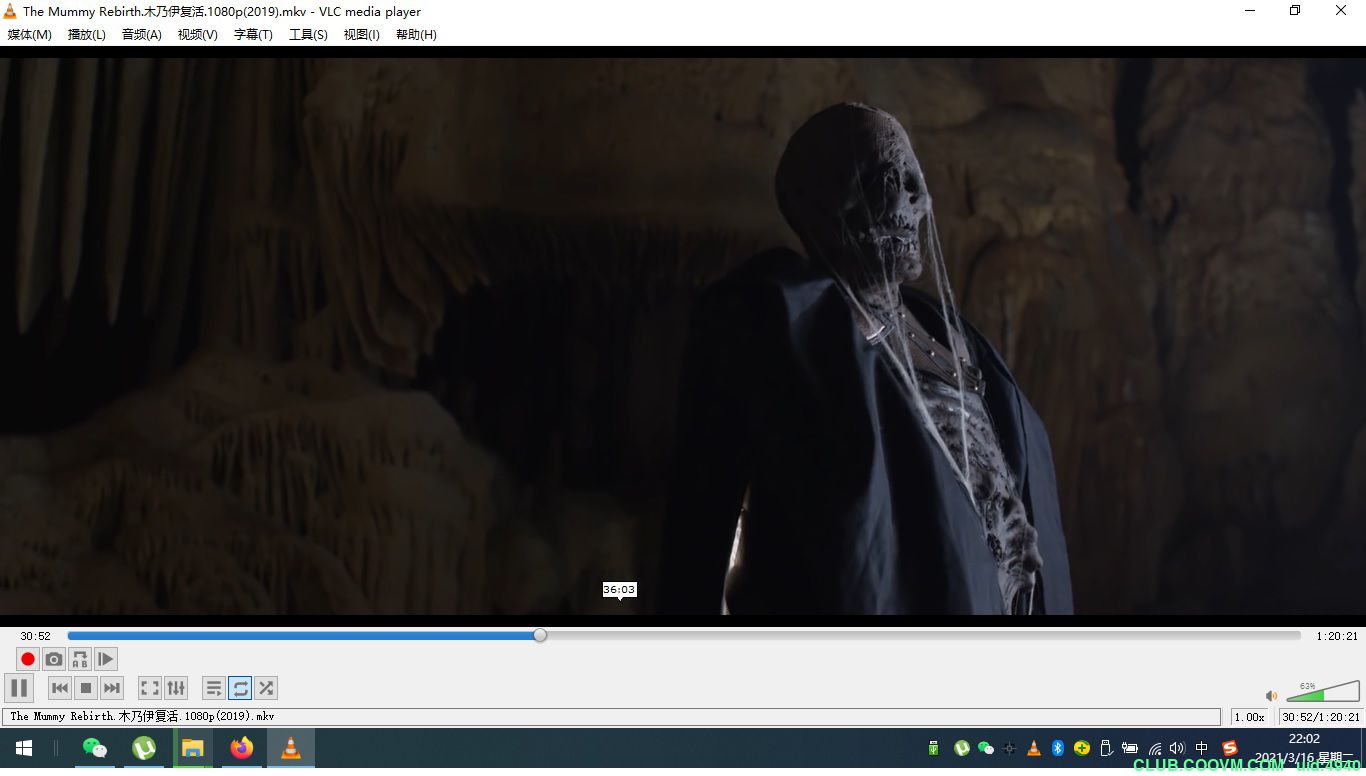Open the 视频(V) menu
This screenshot has width=1366, height=776.
click(x=198, y=34)
